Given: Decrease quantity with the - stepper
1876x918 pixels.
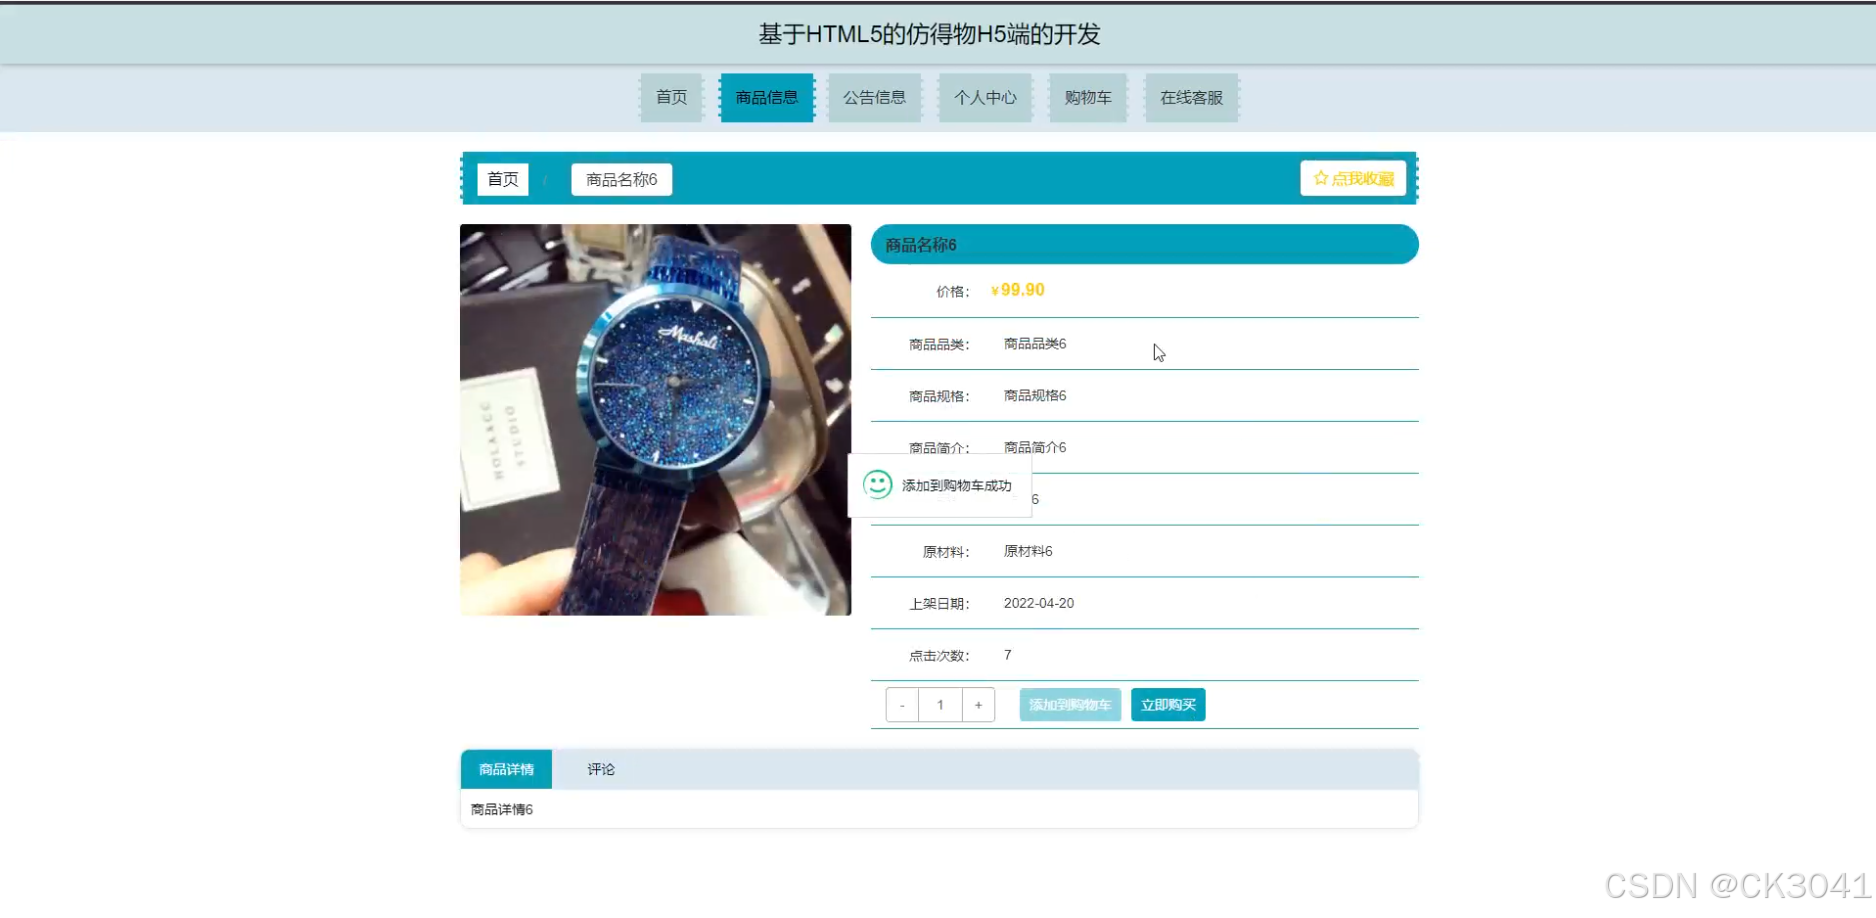Looking at the screenshot, I should pos(901,704).
